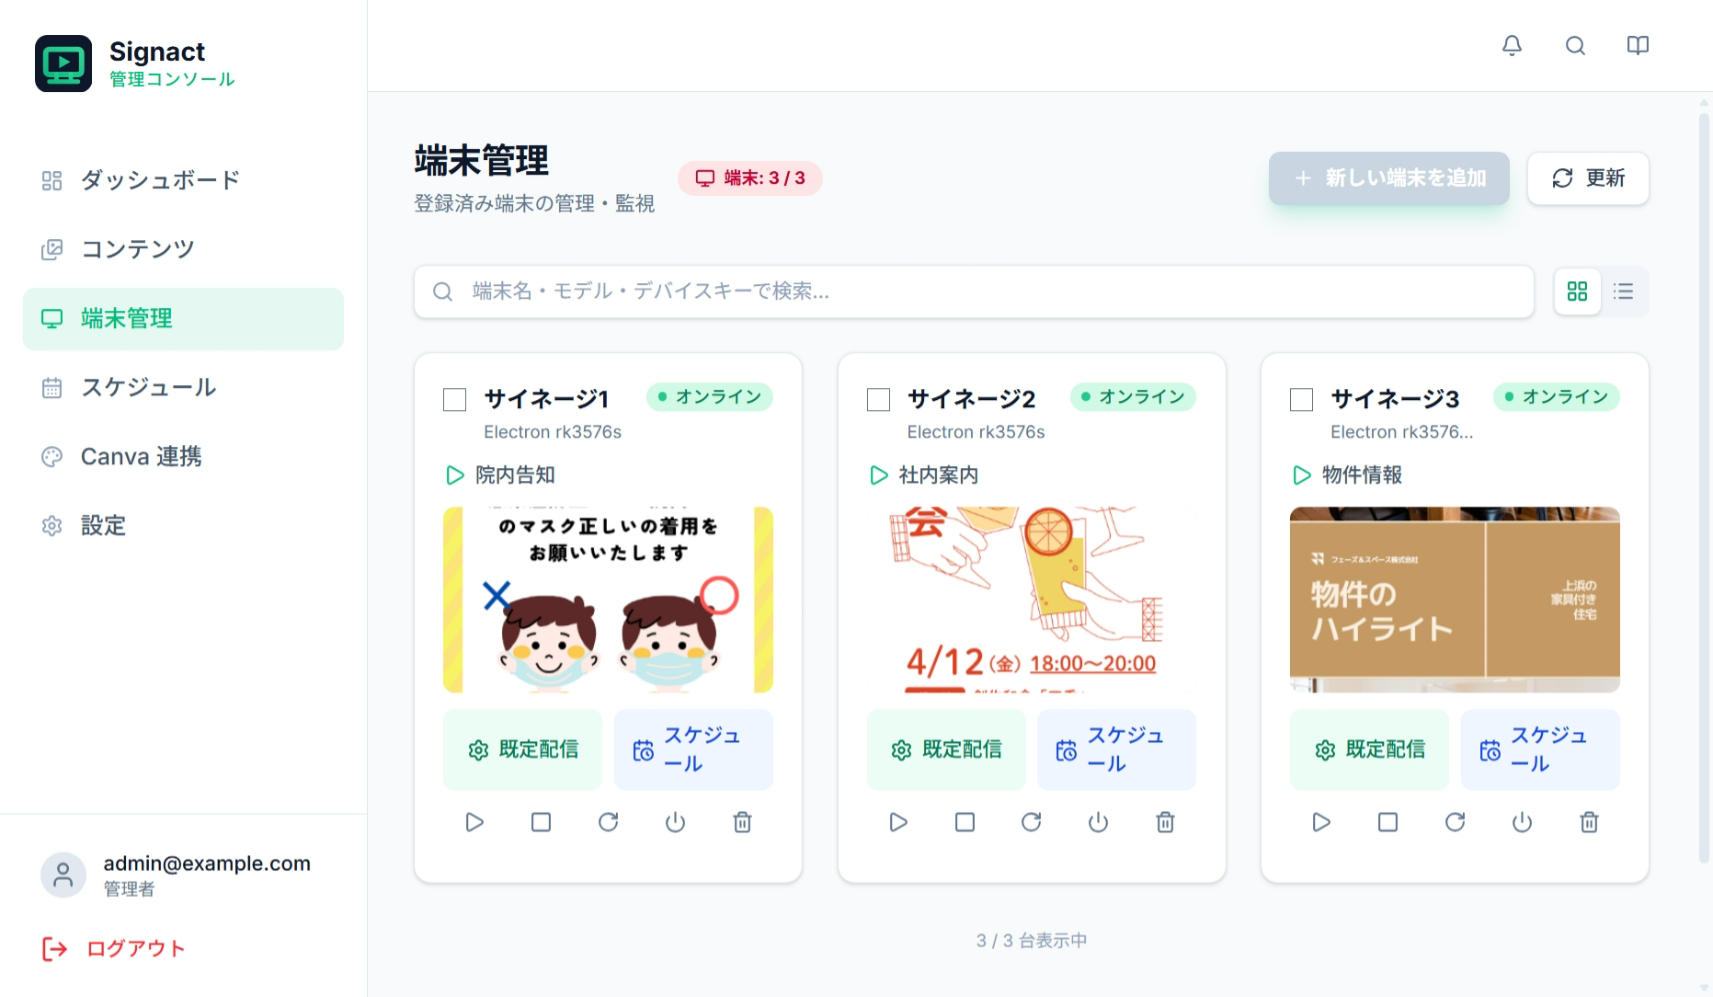Switch to list view layout
Viewport: 1713px width, 997px height.
tap(1623, 291)
